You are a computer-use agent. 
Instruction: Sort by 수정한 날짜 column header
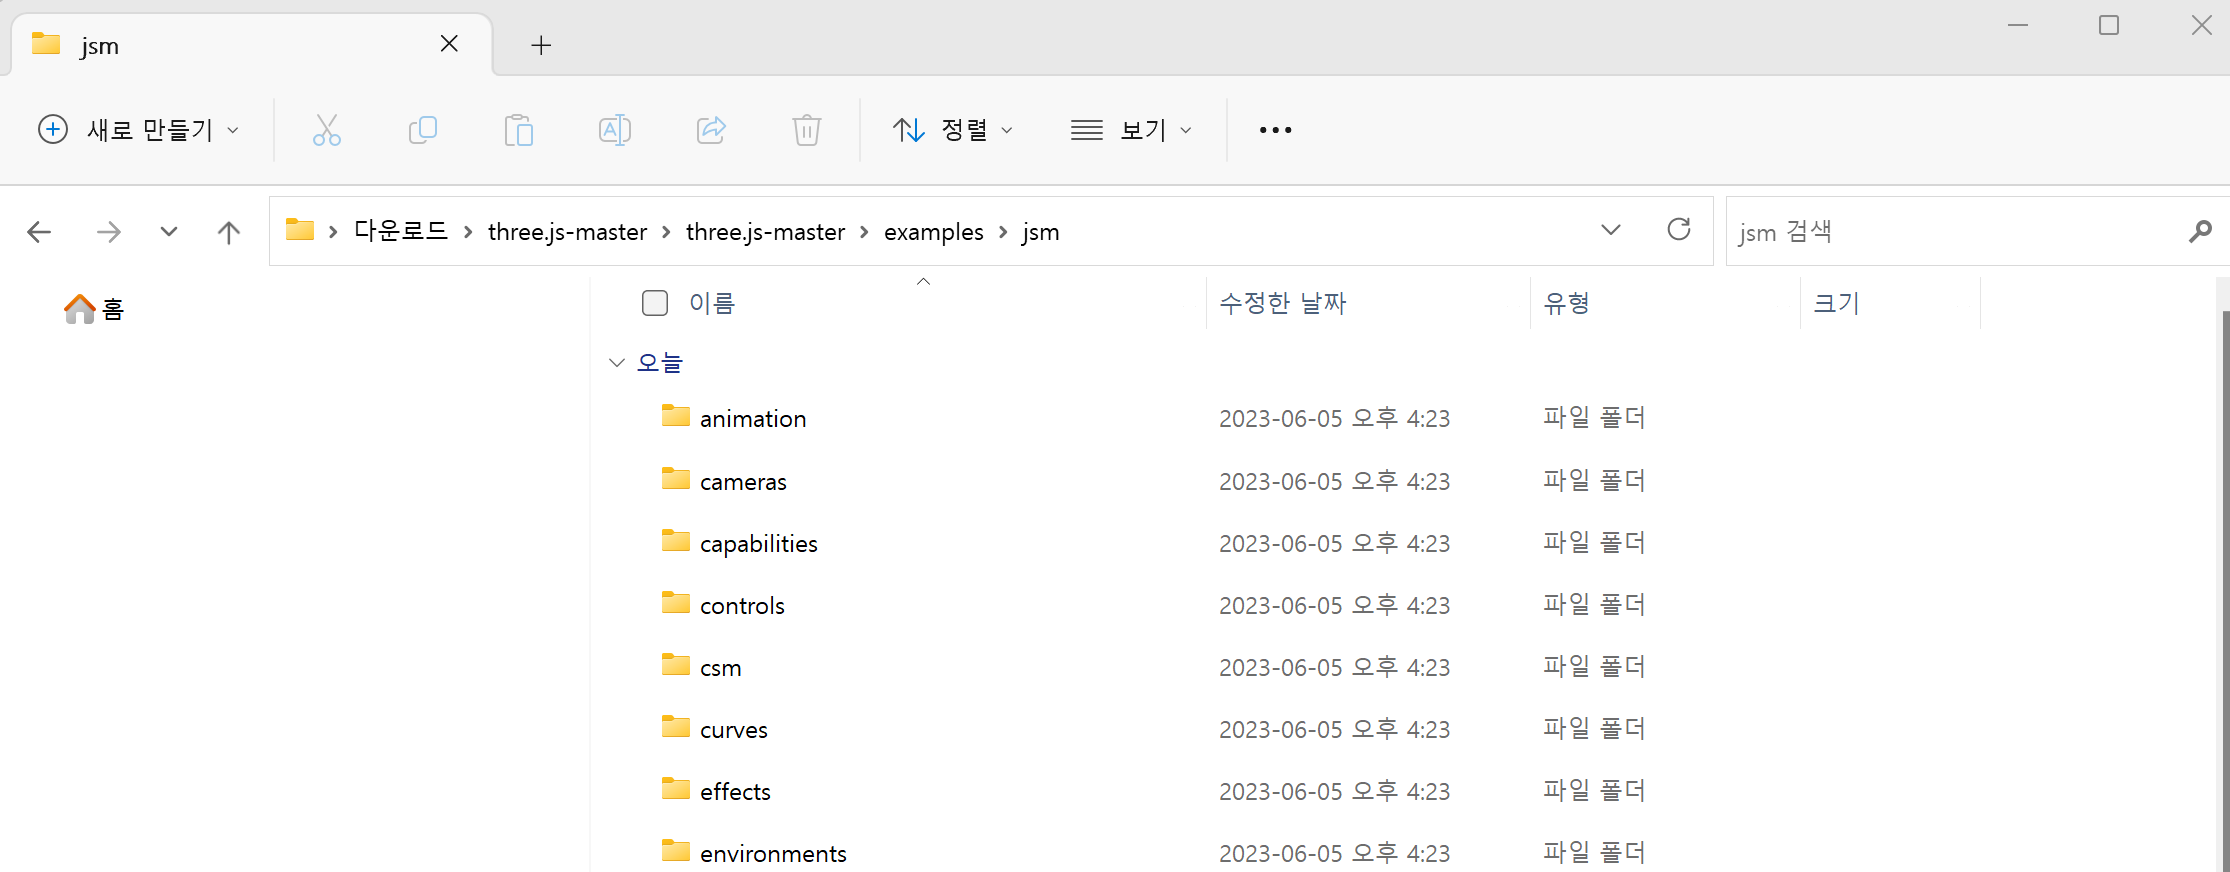click(x=1283, y=303)
